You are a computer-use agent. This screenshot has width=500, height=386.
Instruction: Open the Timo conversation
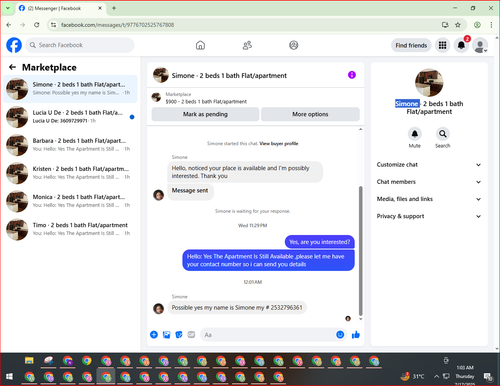click(70, 229)
